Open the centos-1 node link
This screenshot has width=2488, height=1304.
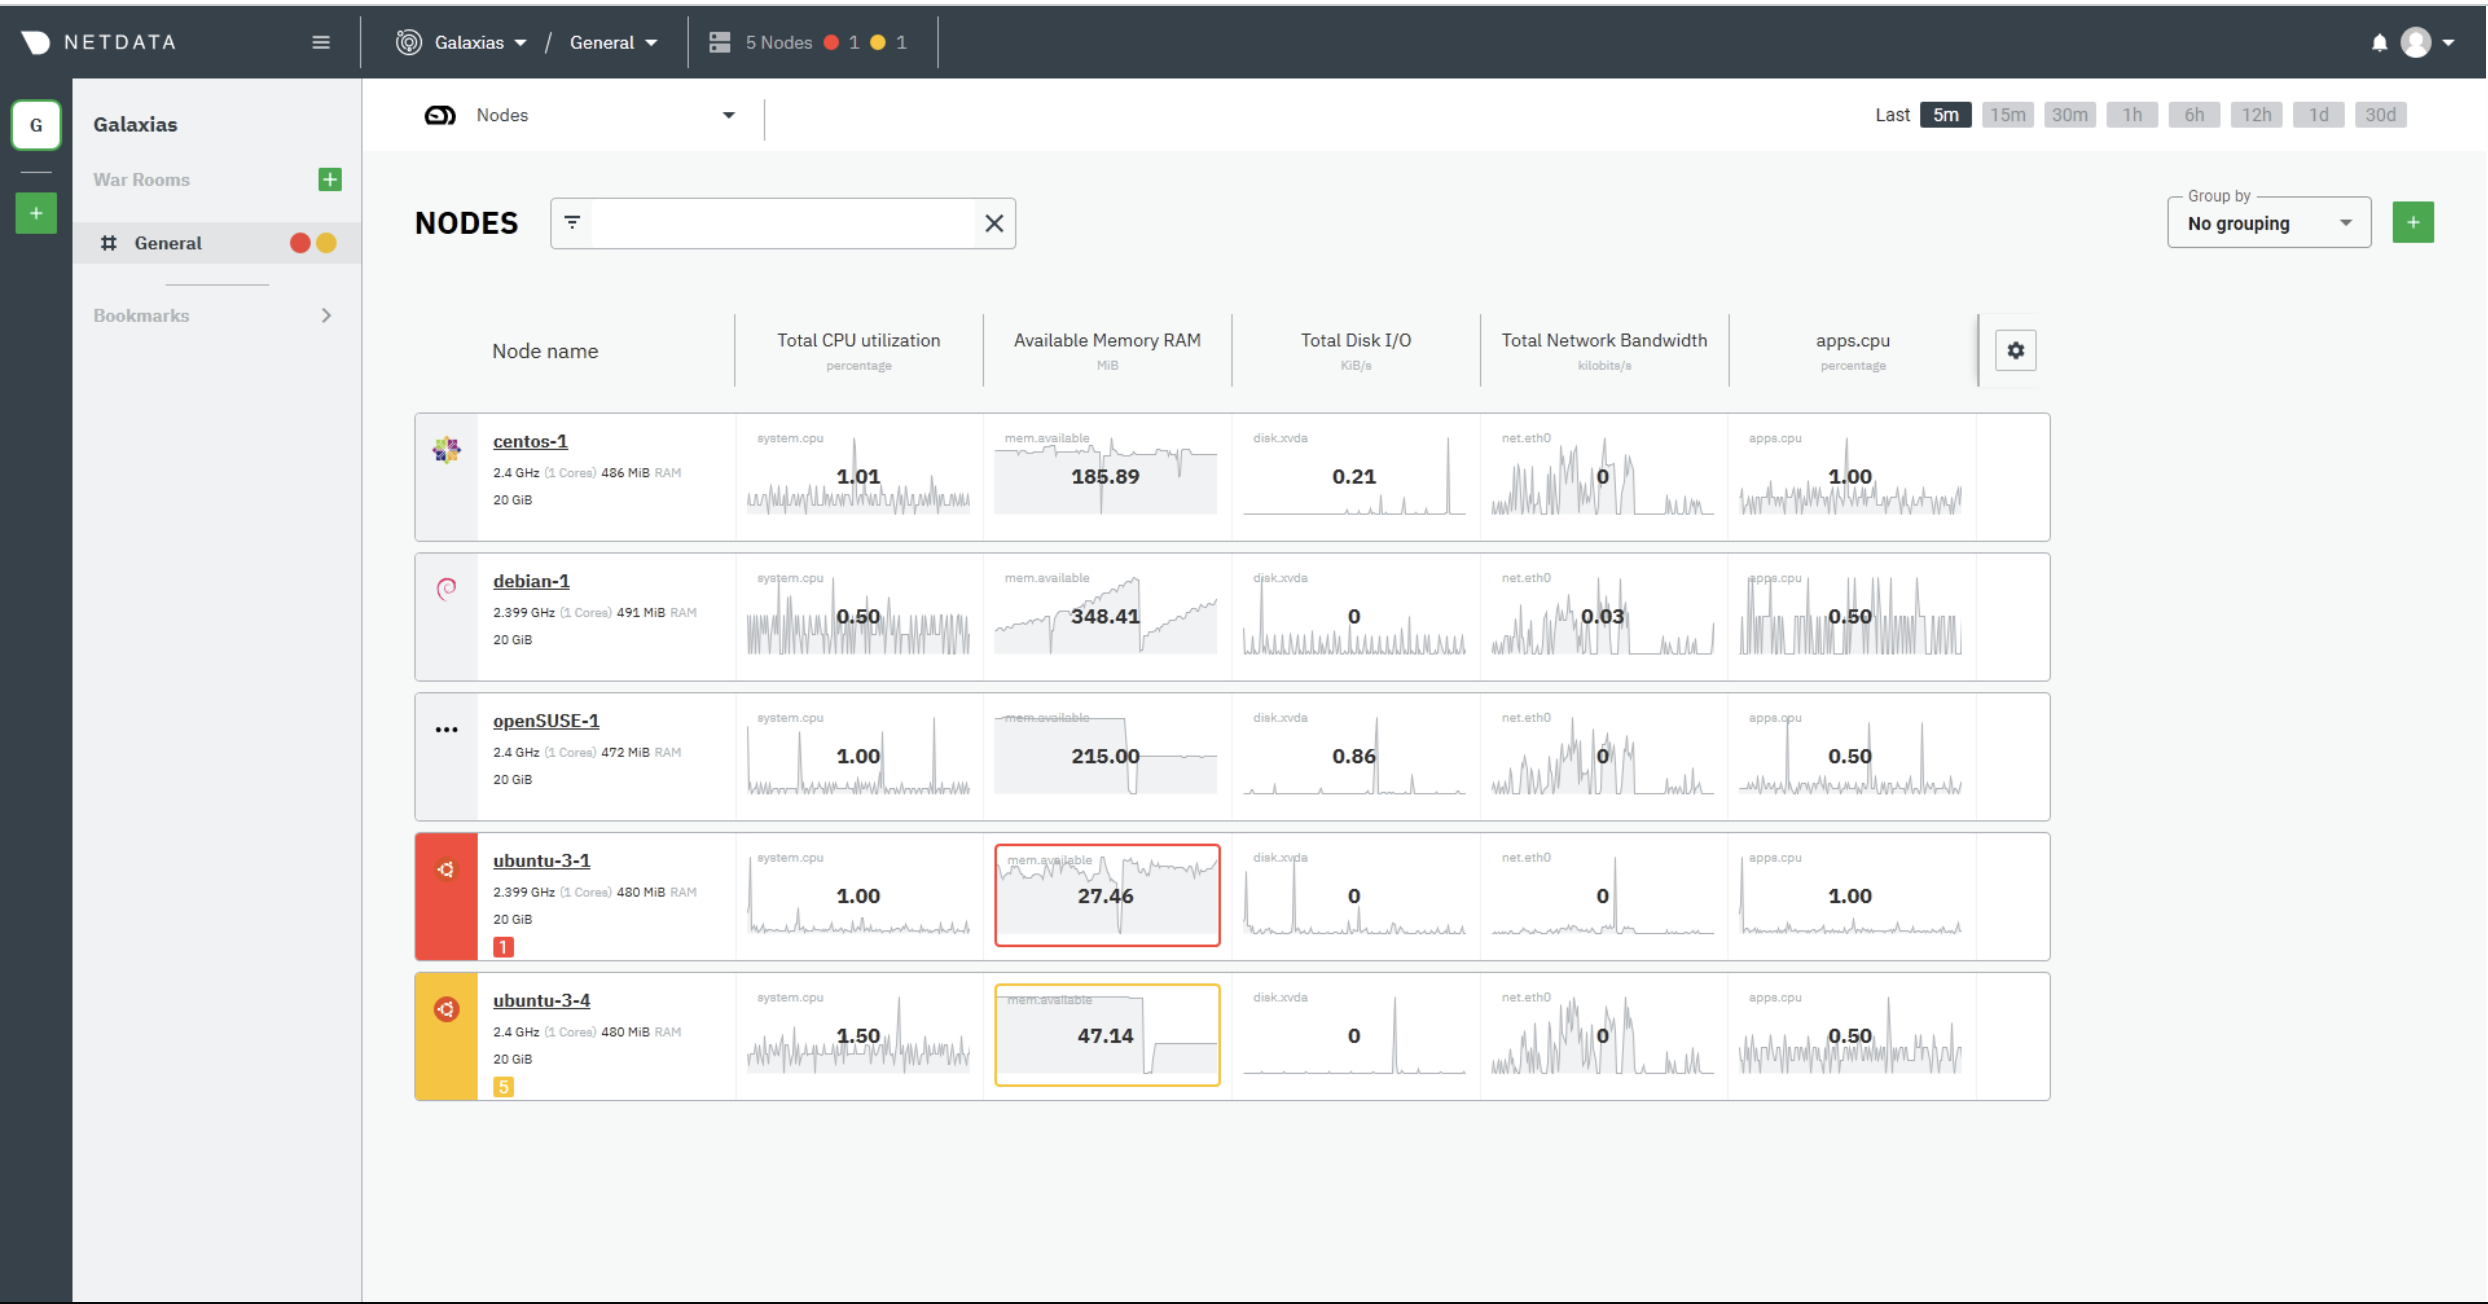[529, 441]
